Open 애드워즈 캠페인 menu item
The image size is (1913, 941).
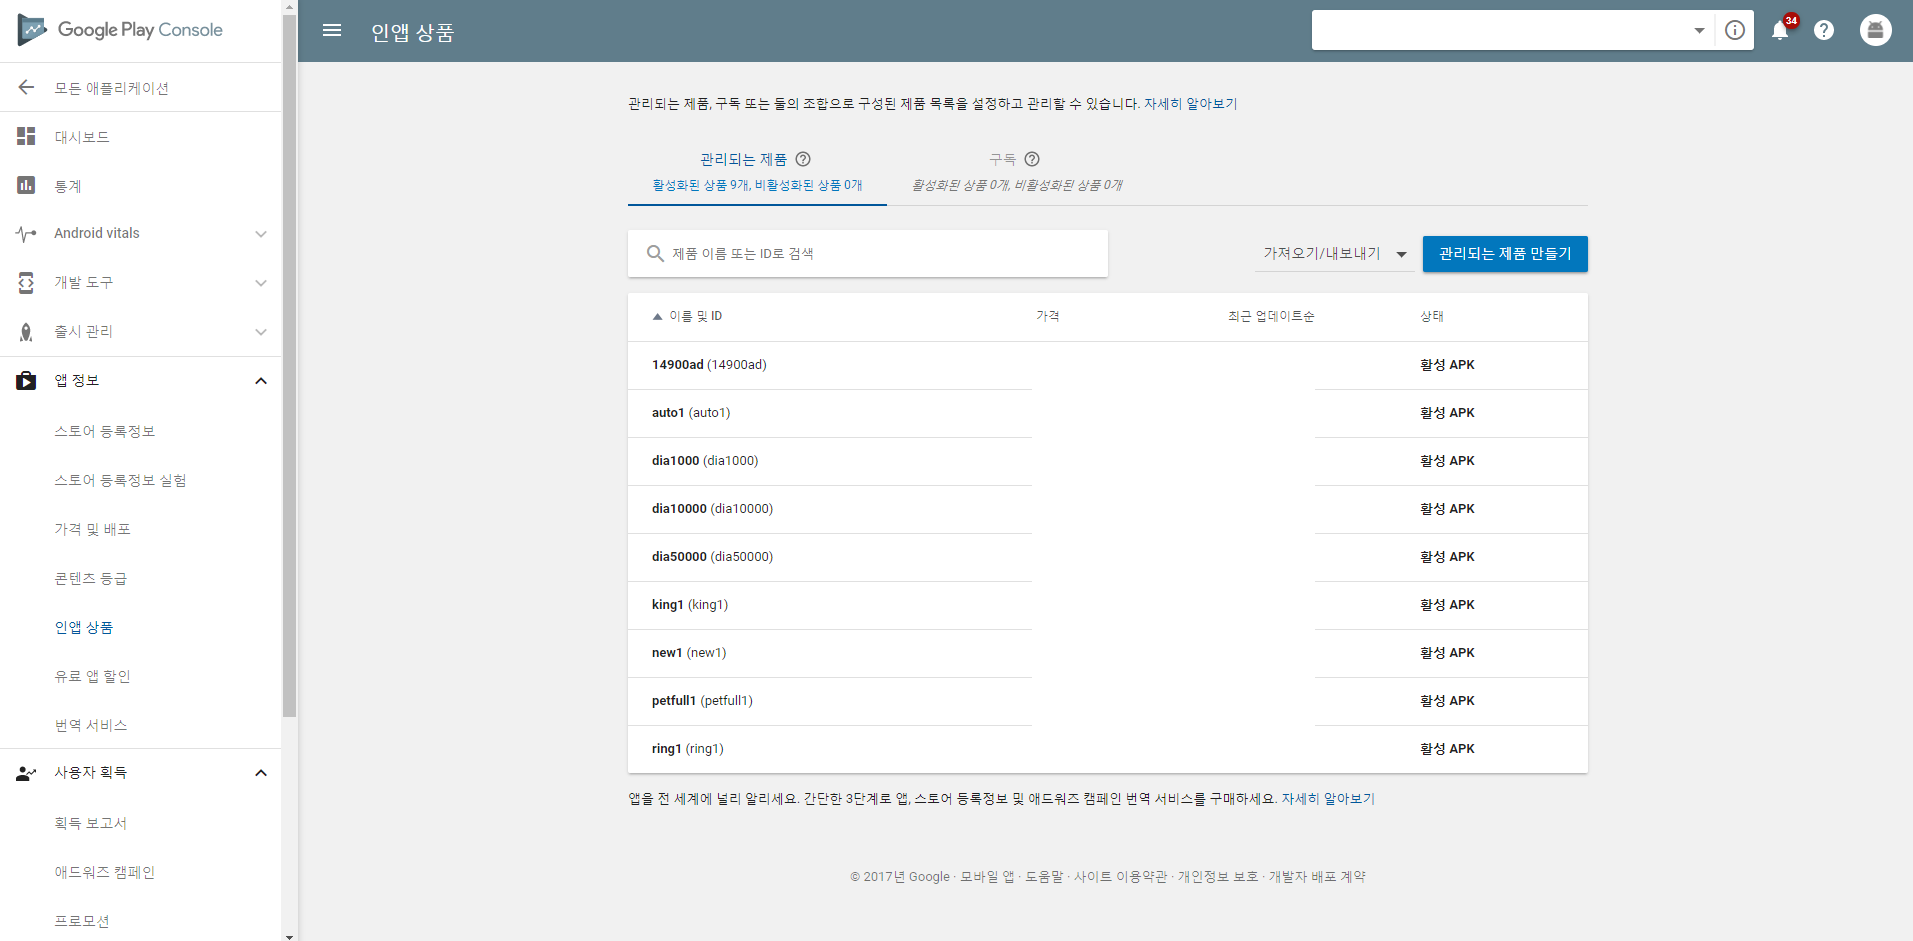click(104, 872)
